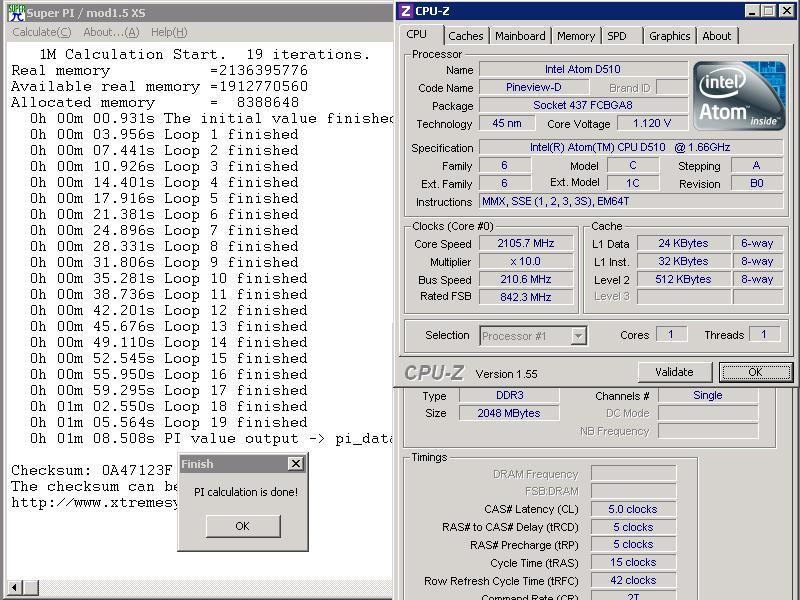
Task: Close the CPU-Z window
Action: pos(786,11)
